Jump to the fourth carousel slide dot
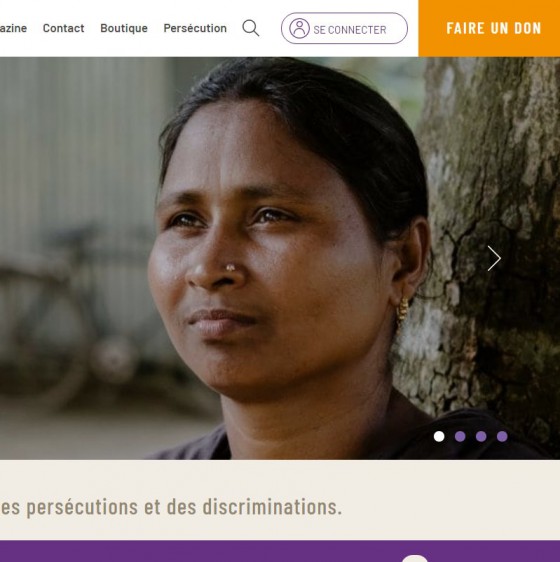Viewport: 560px width, 562px height. [x=502, y=436]
